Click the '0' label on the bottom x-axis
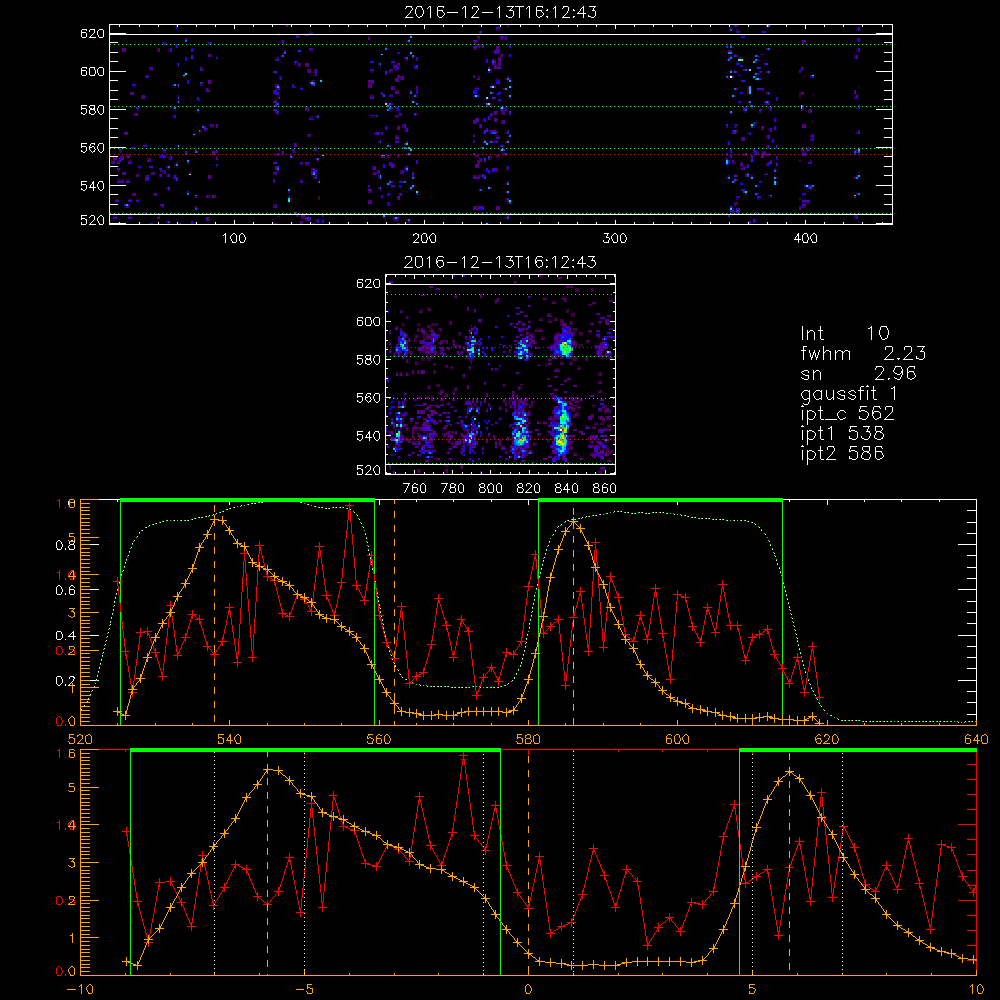The height and width of the screenshot is (1000, 1000). click(528, 990)
